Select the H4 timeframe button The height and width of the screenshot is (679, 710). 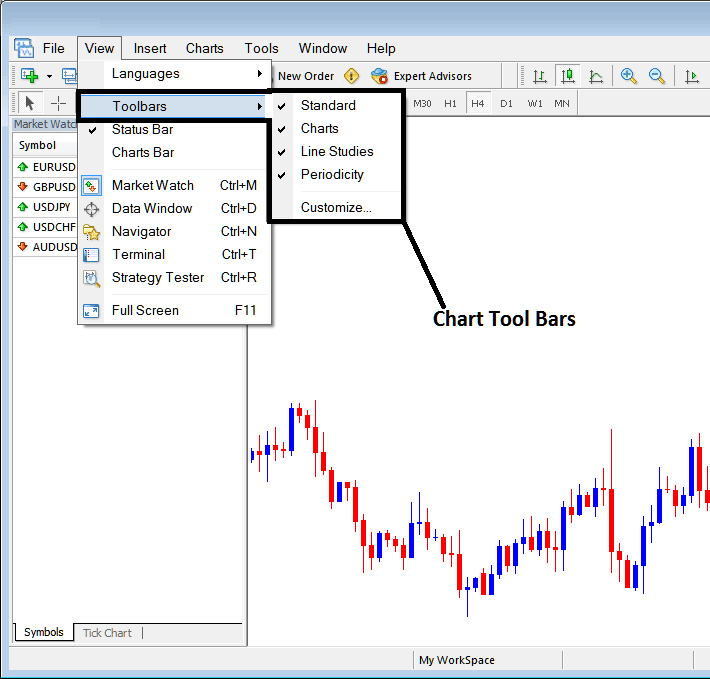[x=478, y=103]
